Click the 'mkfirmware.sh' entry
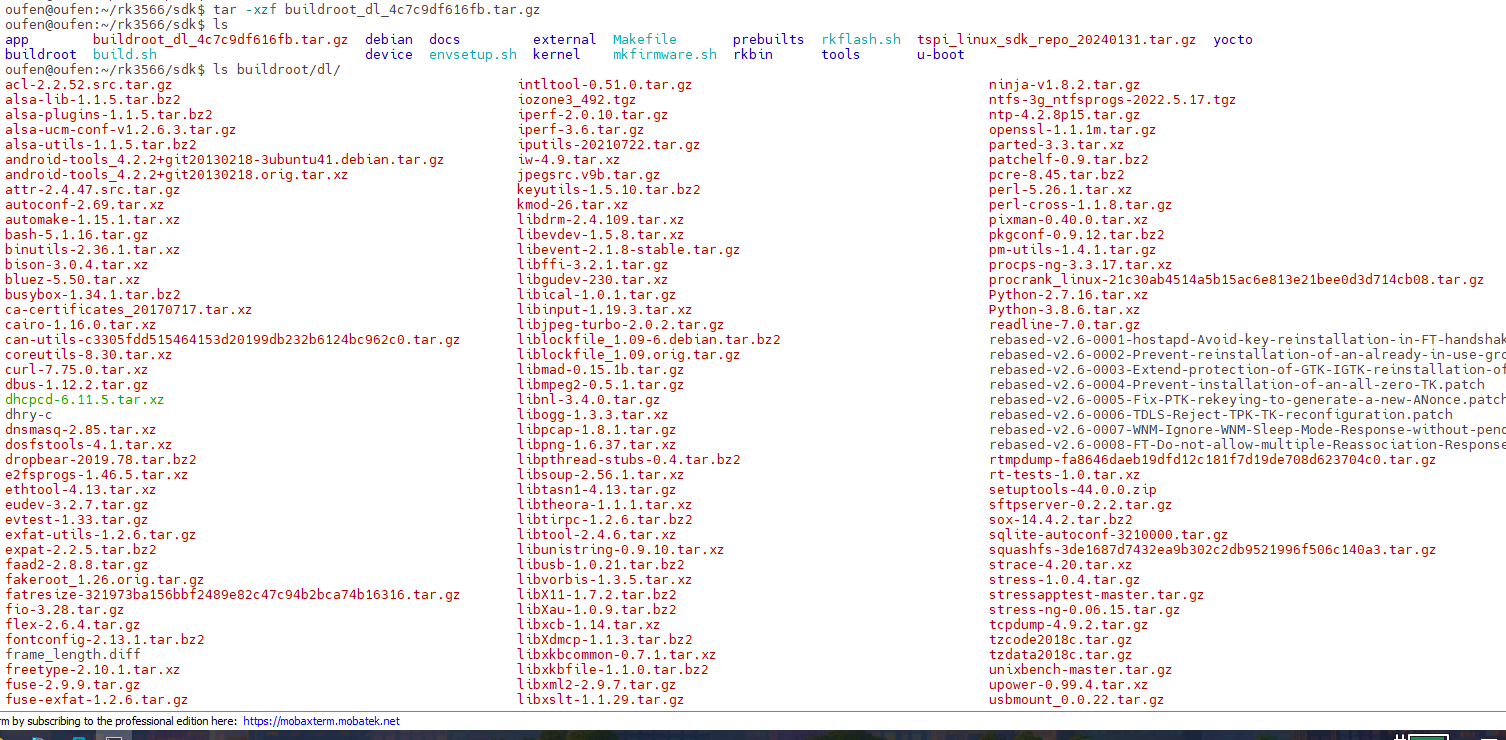 point(665,55)
